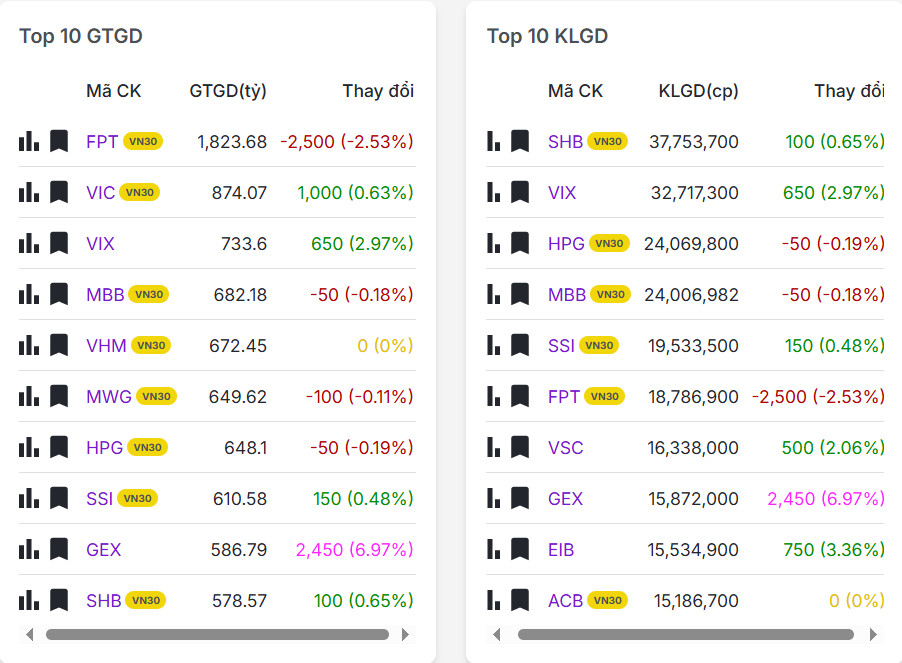
Task: Sort by KLGD(cp) column header
Action: (698, 91)
